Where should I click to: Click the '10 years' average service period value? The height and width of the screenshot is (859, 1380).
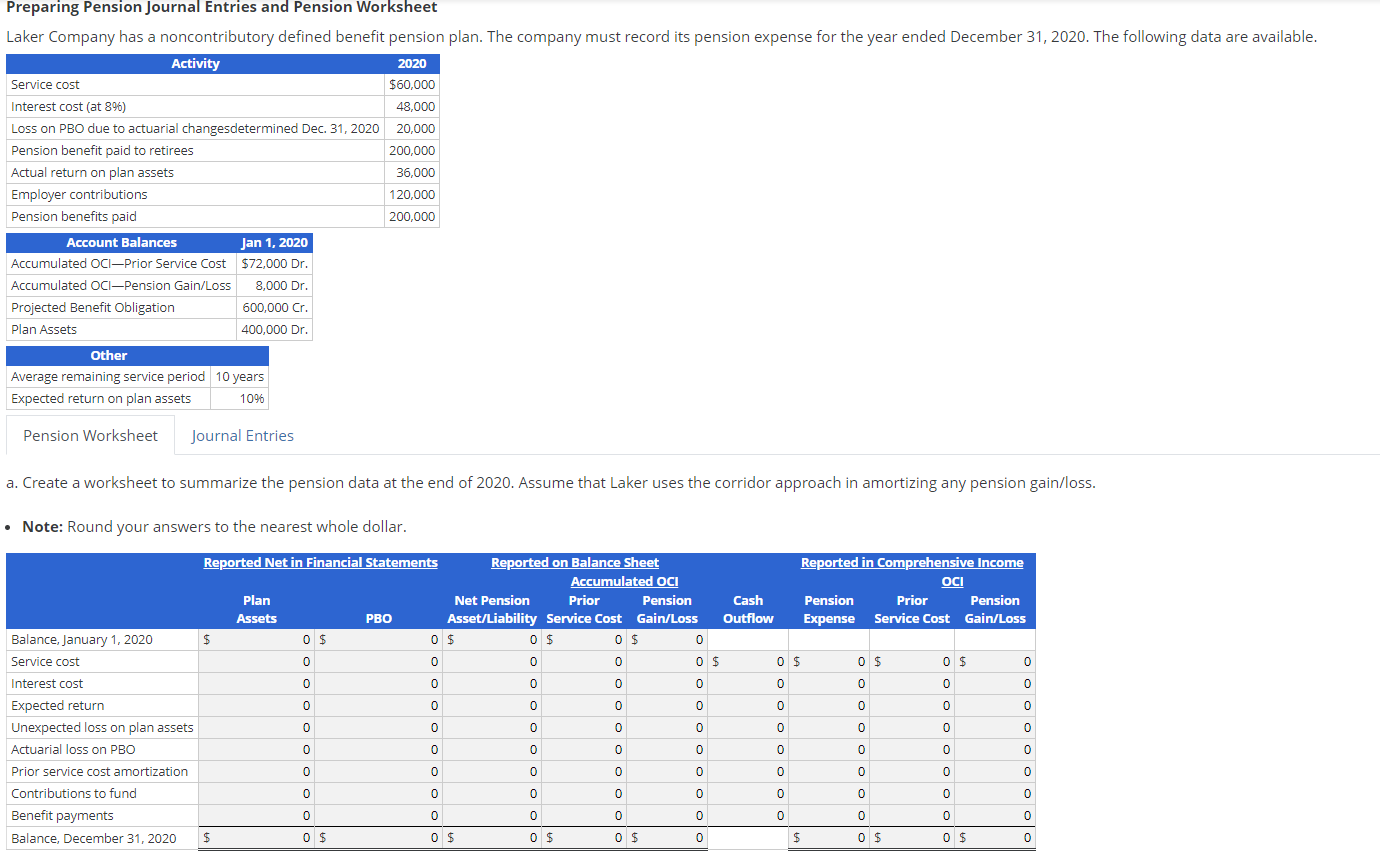(240, 377)
